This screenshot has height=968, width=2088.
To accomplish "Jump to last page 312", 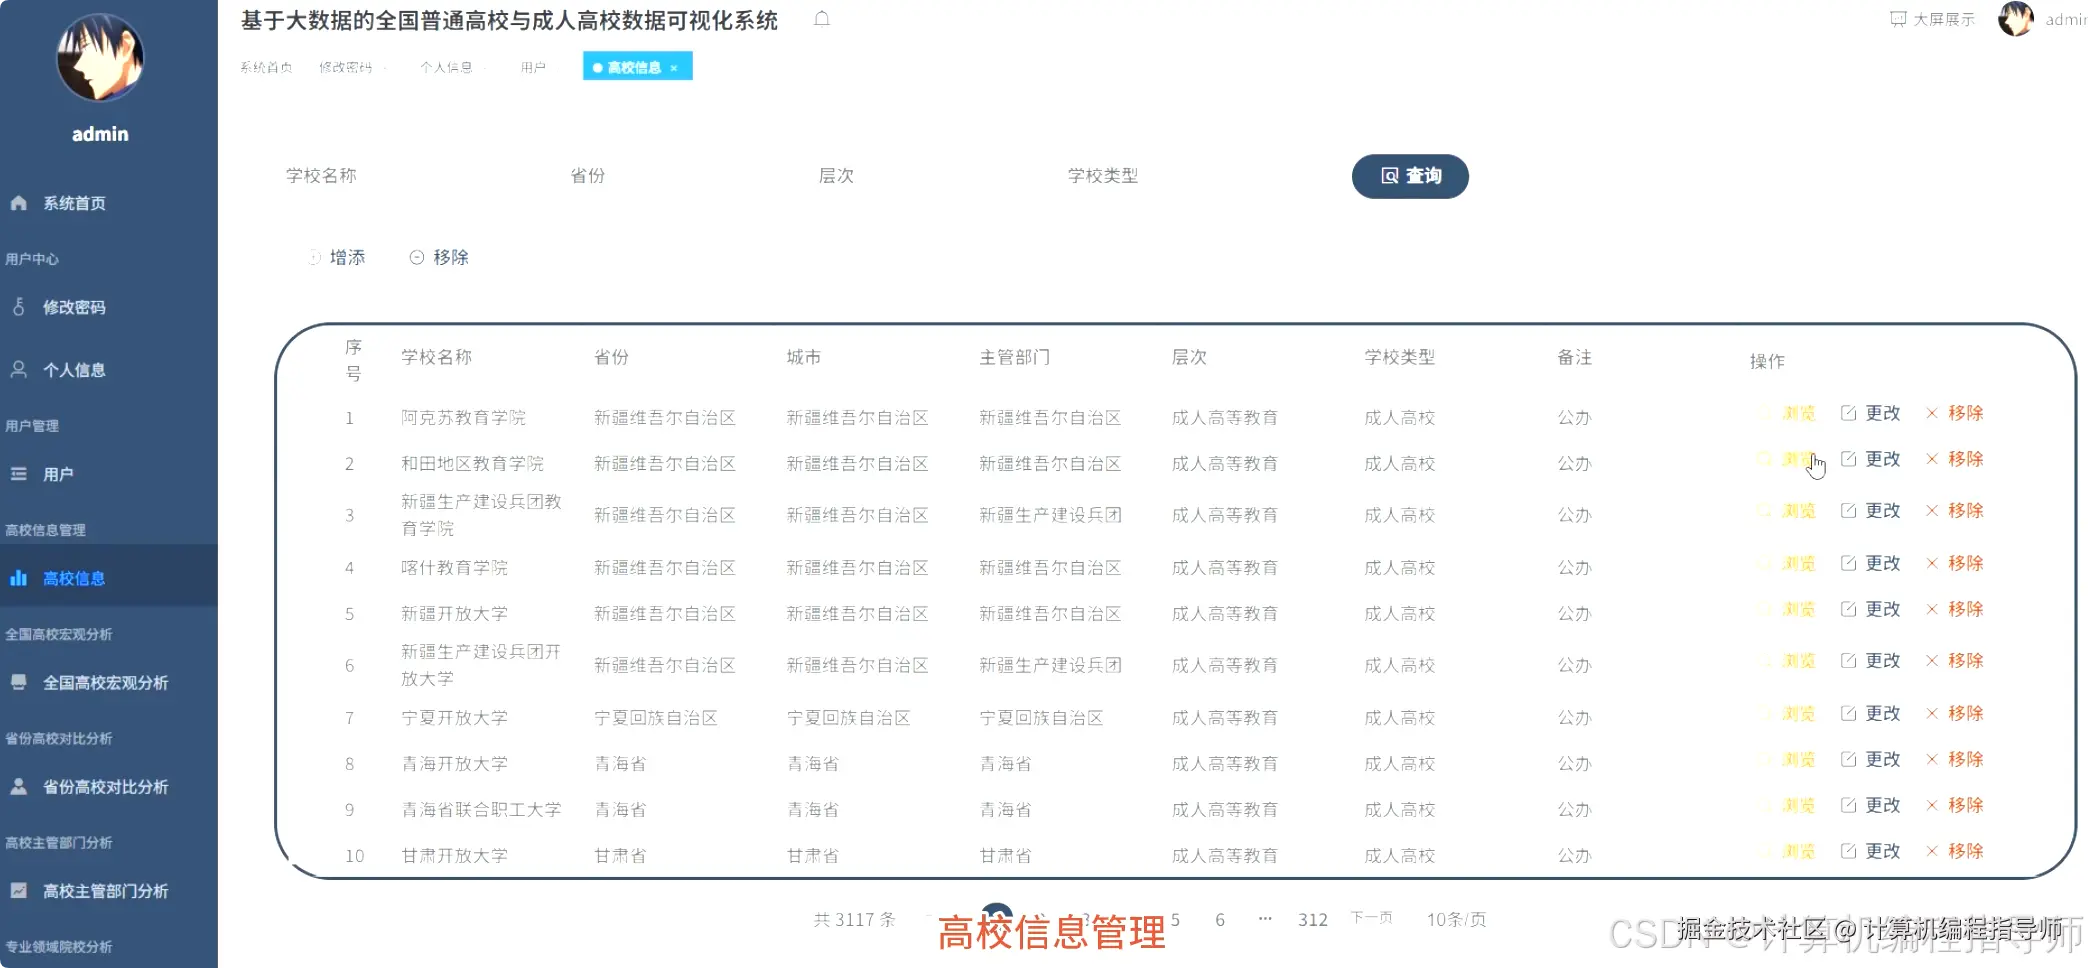I will click(1313, 920).
